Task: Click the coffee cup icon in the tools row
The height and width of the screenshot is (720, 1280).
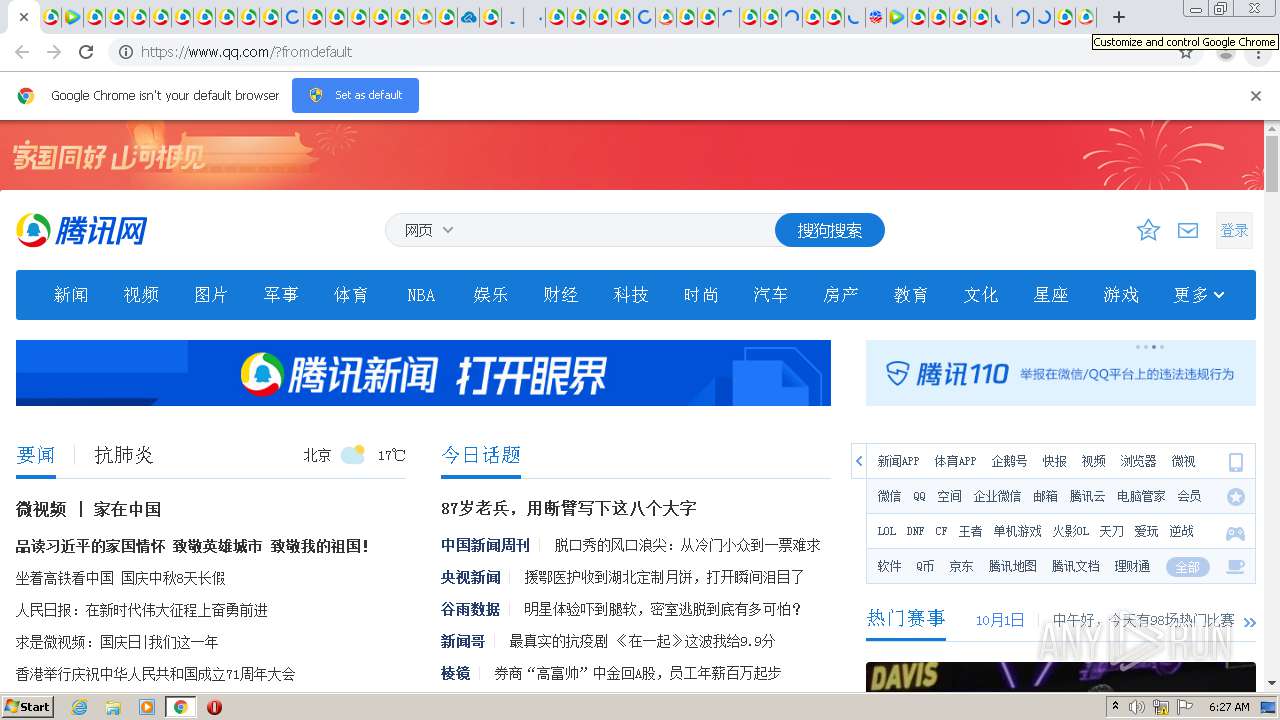Action: point(1236,567)
